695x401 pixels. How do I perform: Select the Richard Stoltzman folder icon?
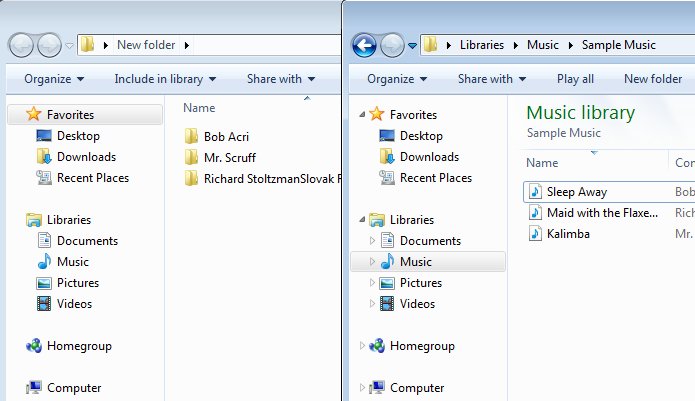[x=191, y=179]
